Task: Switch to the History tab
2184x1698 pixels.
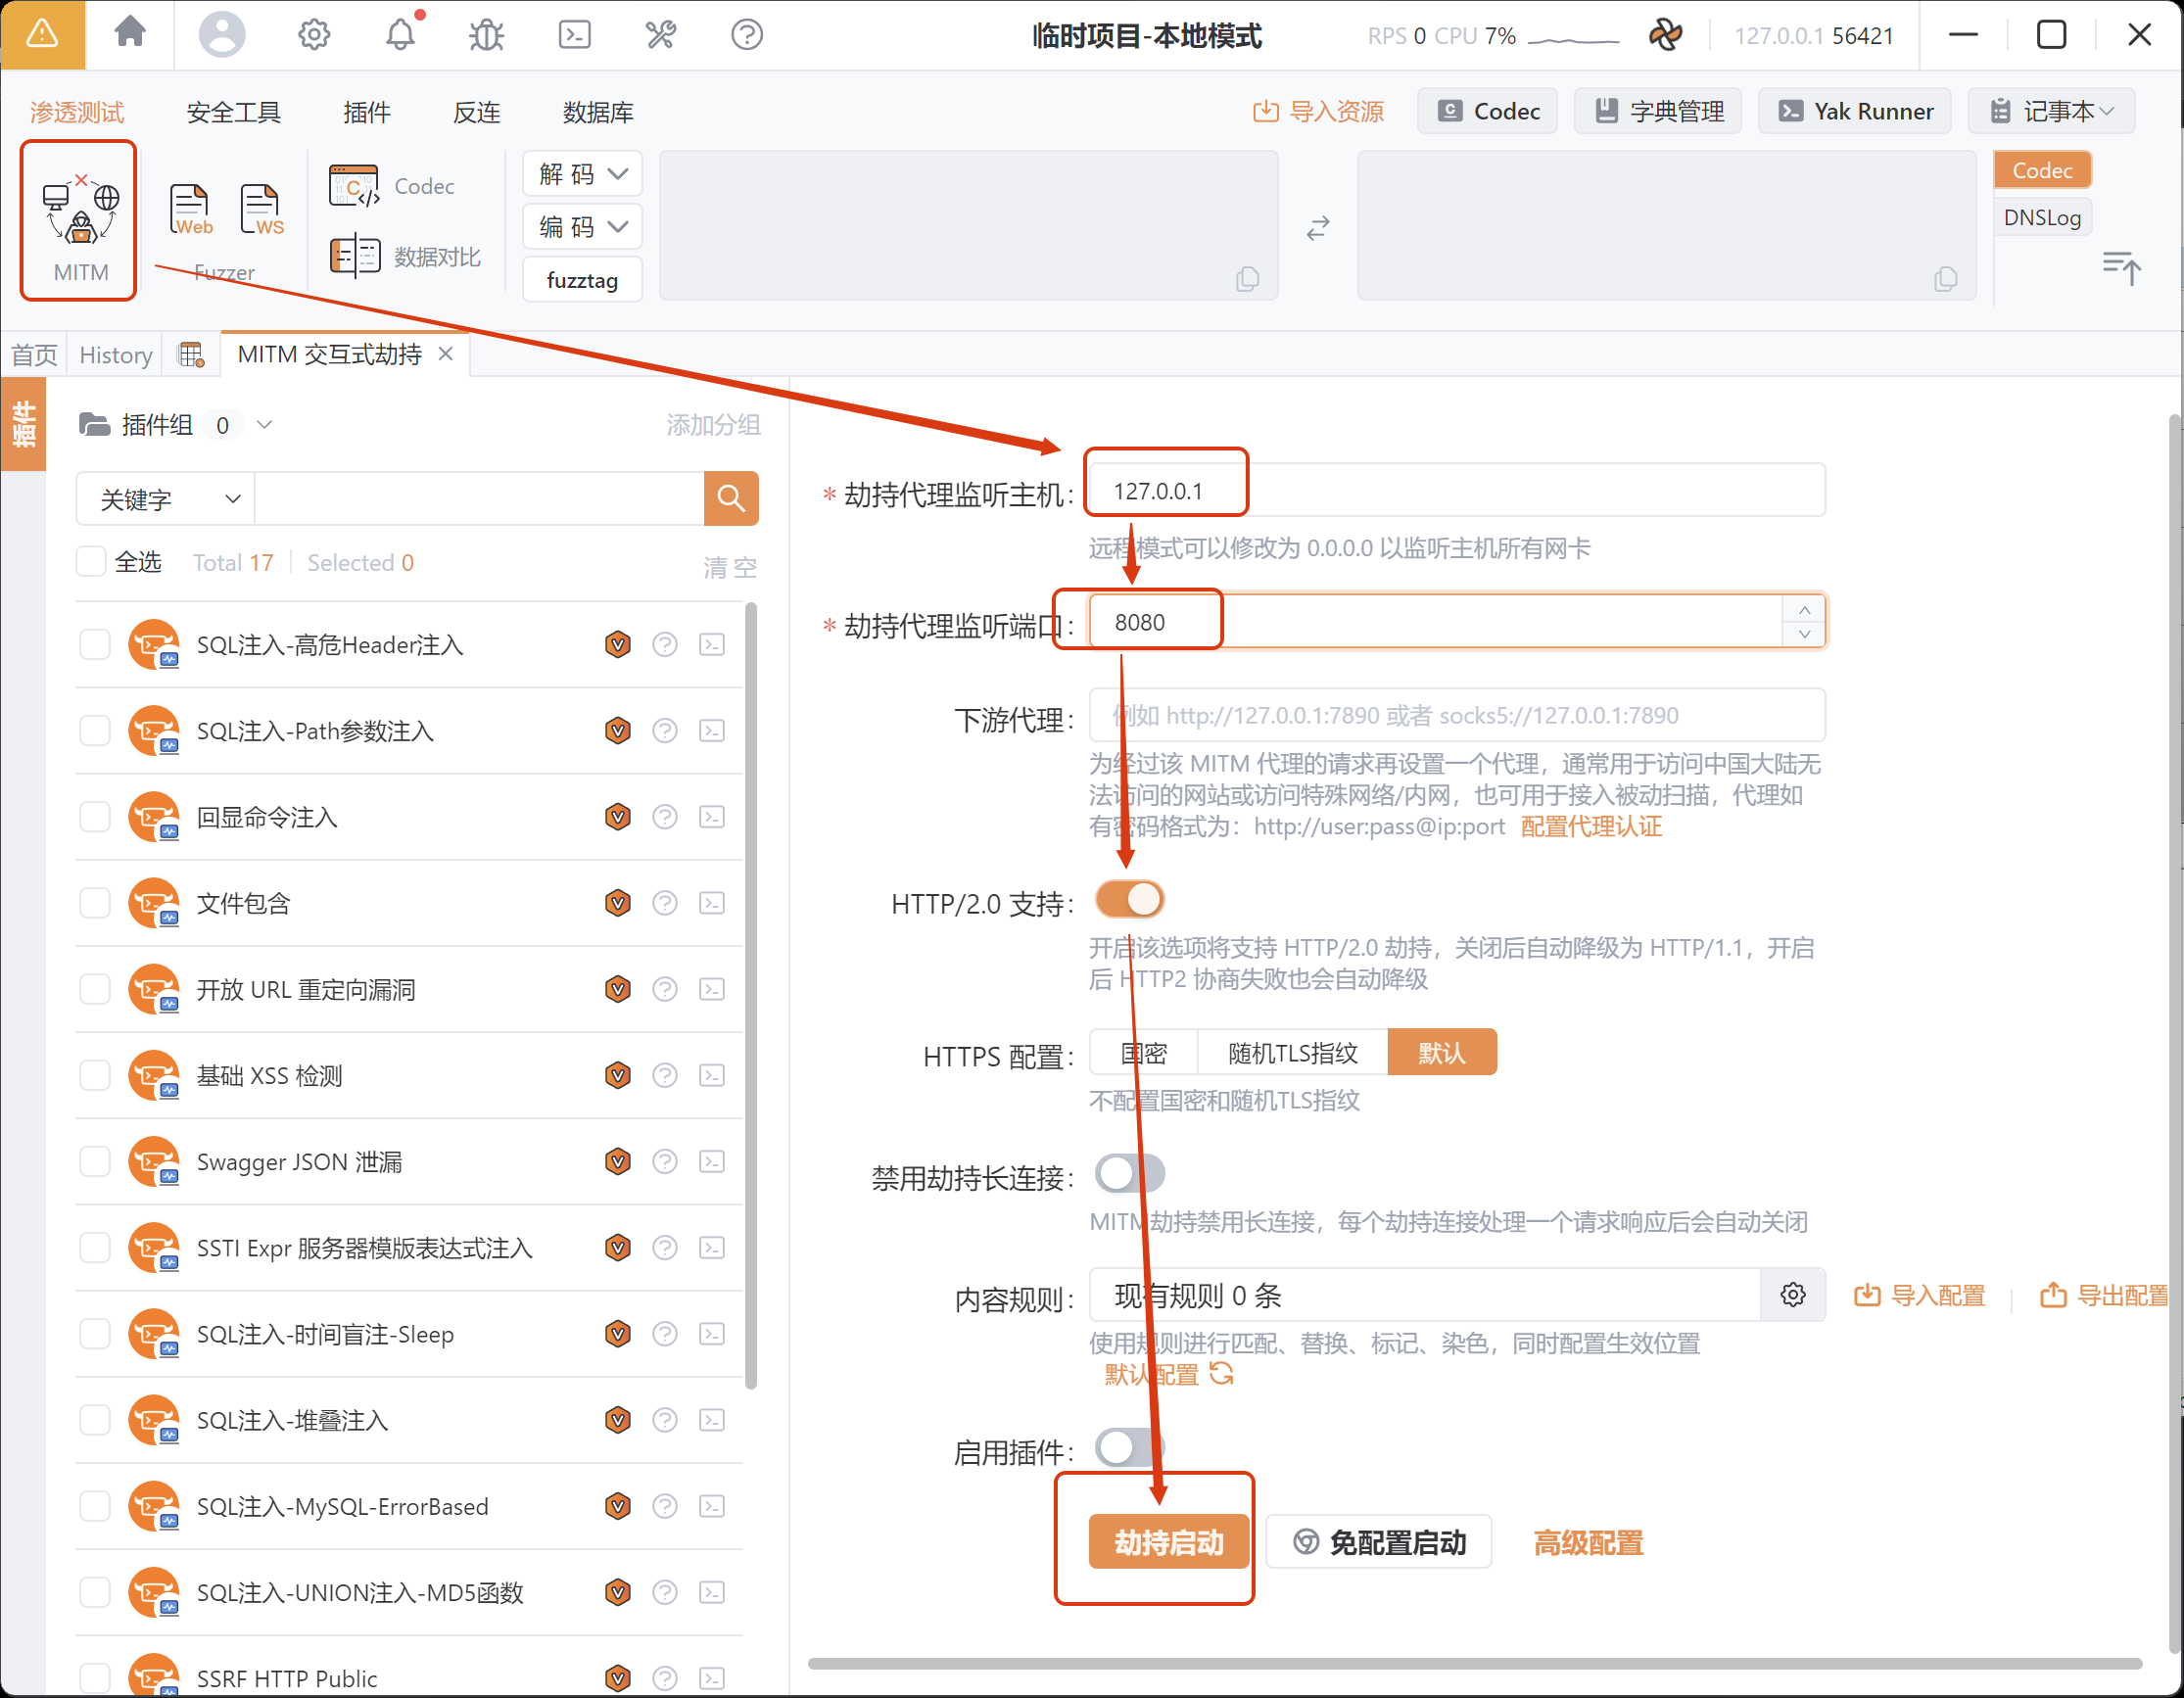Action: tap(115, 355)
